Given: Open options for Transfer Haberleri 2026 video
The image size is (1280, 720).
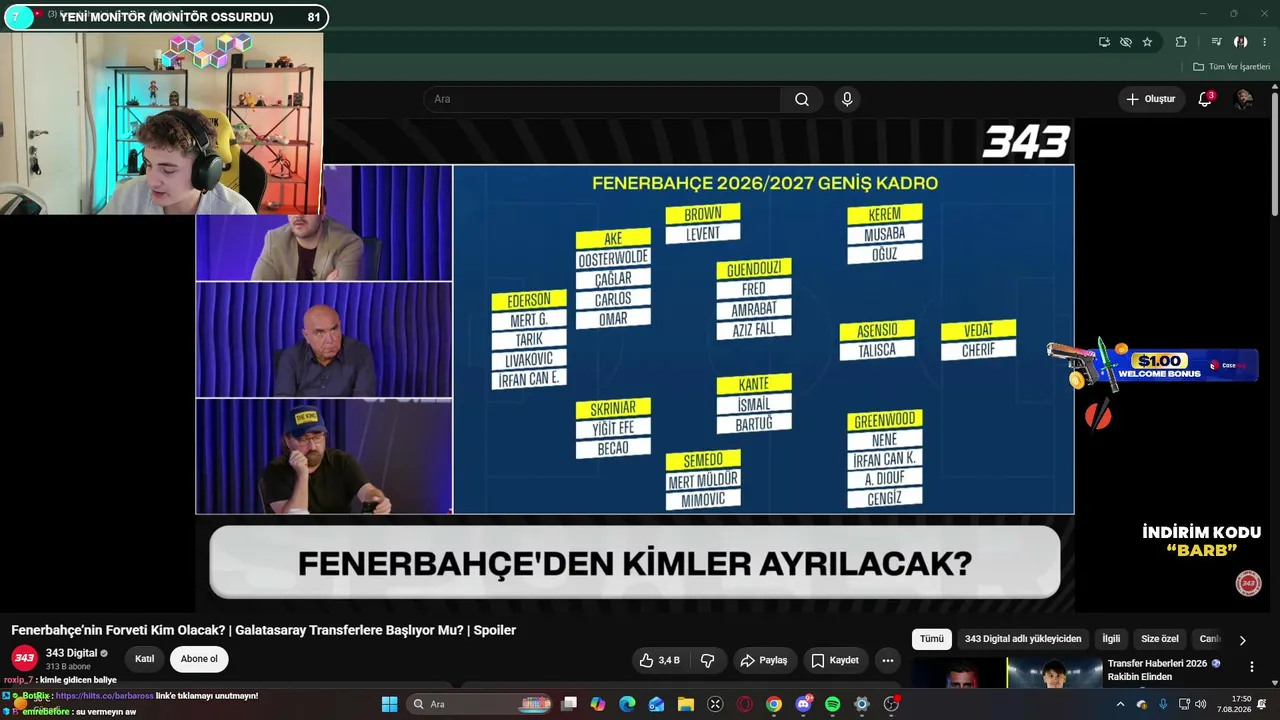Looking at the screenshot, I should coord(1251,666).
